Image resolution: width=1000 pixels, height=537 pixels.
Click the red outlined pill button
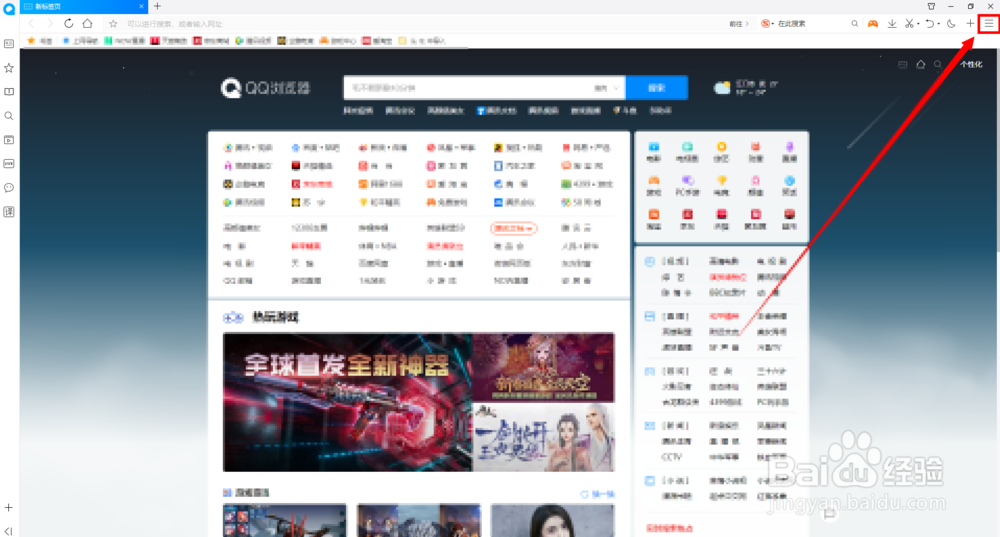[513, 228]
